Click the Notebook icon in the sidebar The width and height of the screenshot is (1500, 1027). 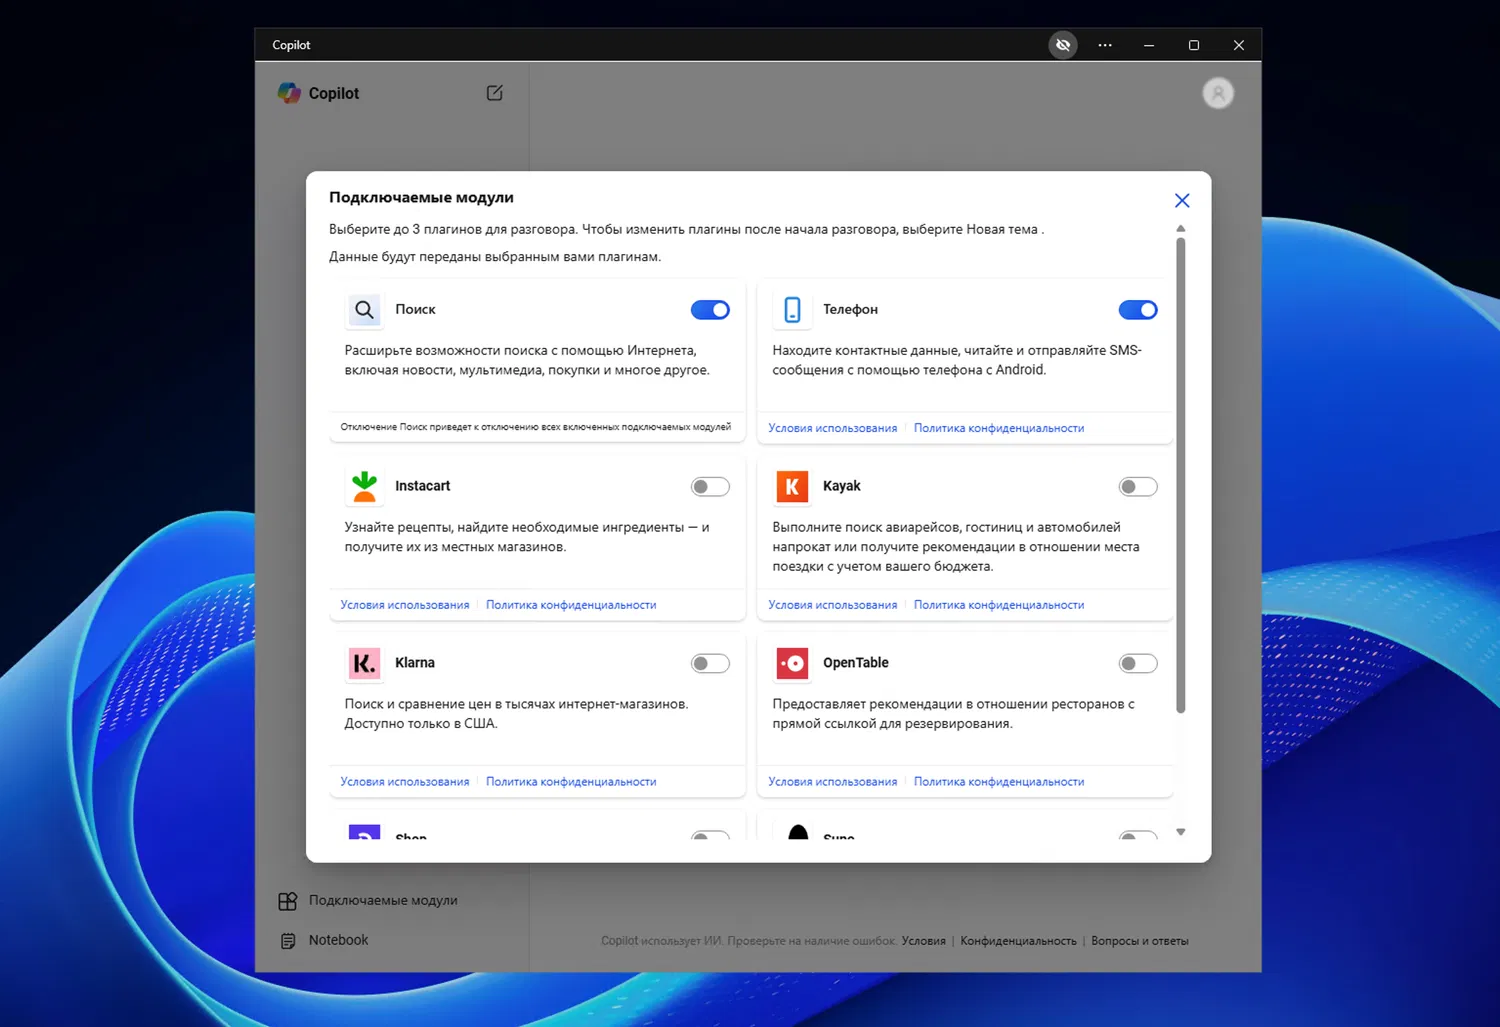pyautogui.click(x=288, y=941)
